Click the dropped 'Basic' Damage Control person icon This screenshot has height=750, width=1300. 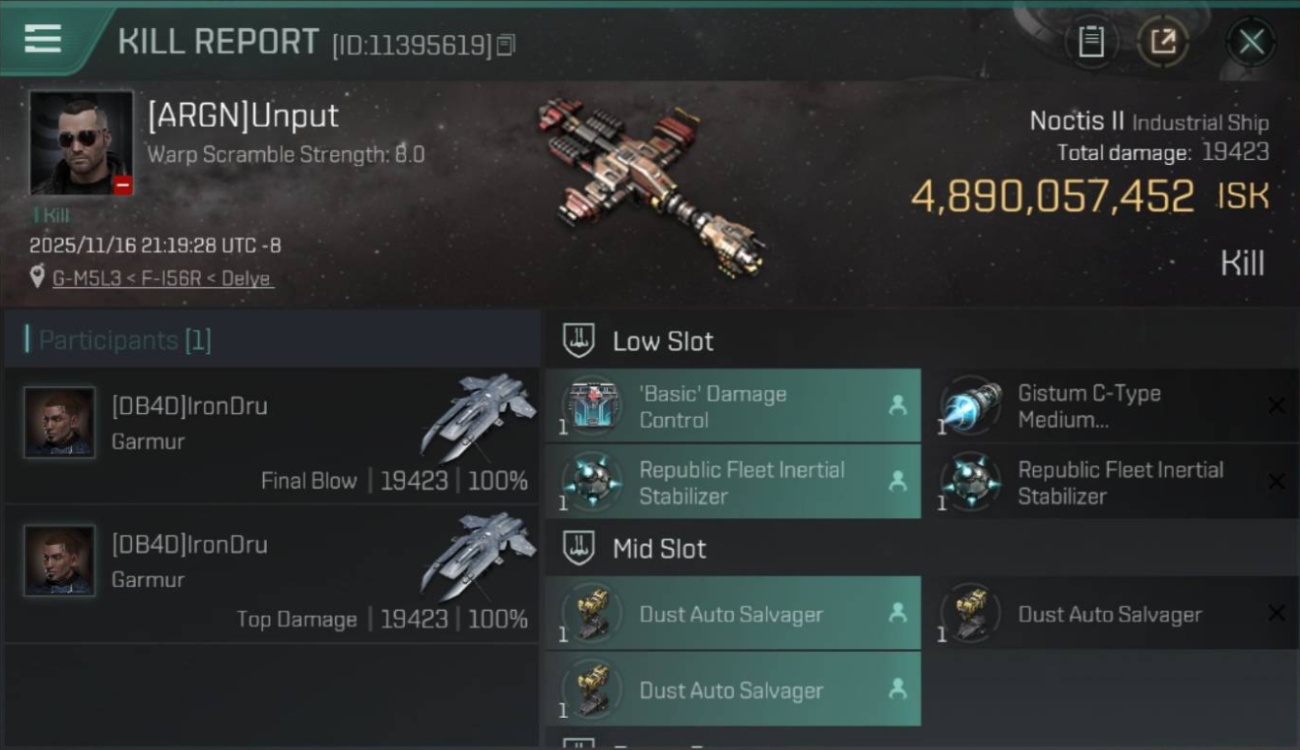tap(897, 405)
